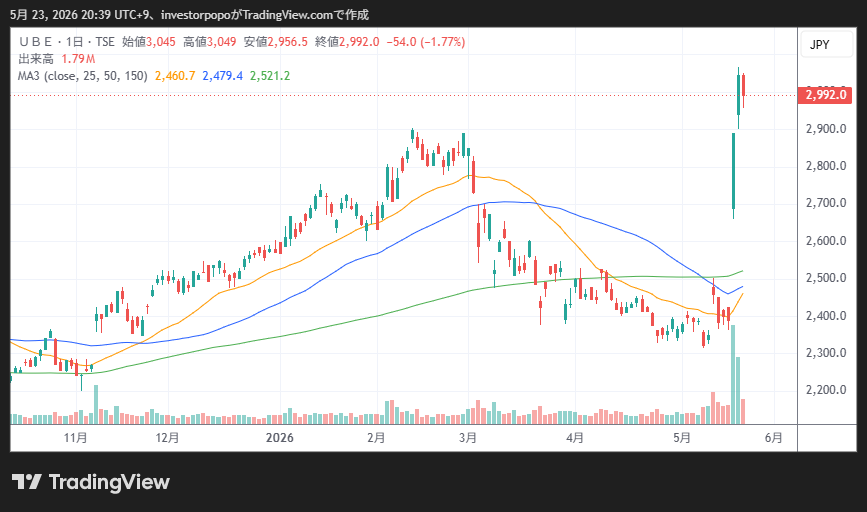
Task: Click the orange 2,460.7 moving average value
Action: (175, 76)
